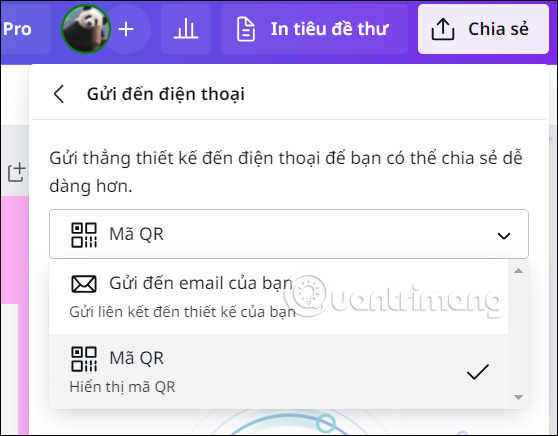This screenshot has height=436, width=558.
Task: Expand the Mã QR dropdown chevron
Action: click(x=504, y=235)
